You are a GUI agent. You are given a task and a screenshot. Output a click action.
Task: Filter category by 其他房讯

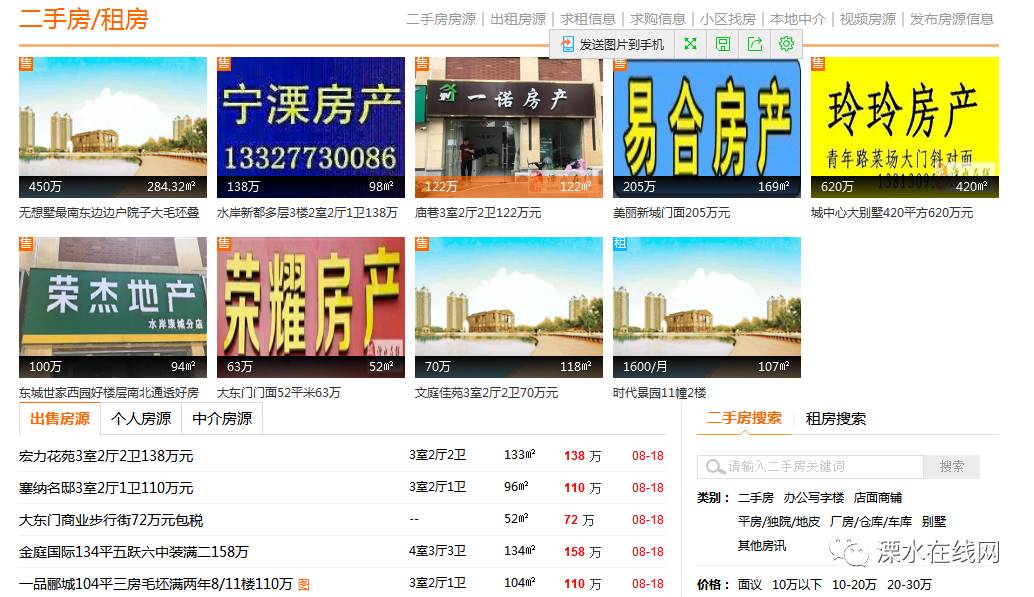[762, 546]
